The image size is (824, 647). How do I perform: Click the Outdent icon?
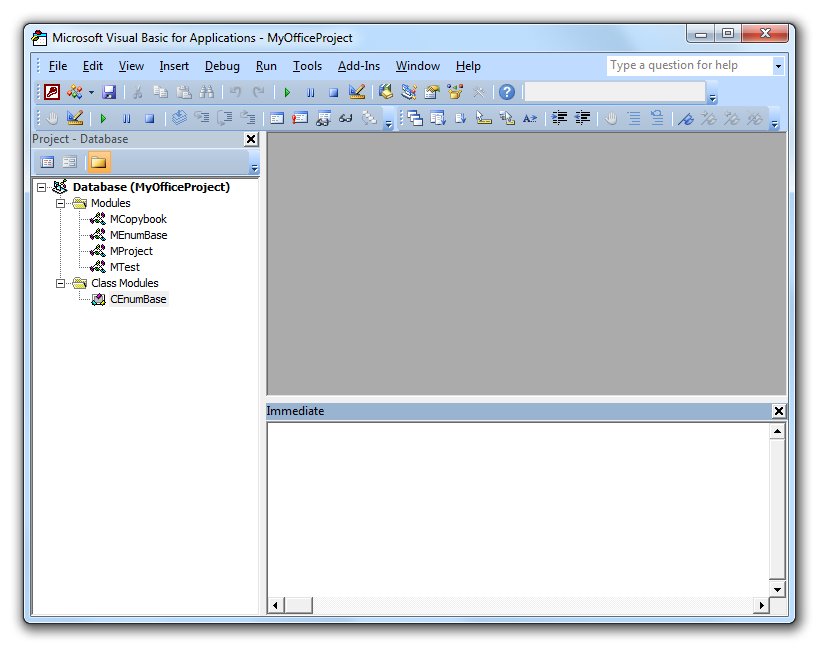(x=582, y=118)
